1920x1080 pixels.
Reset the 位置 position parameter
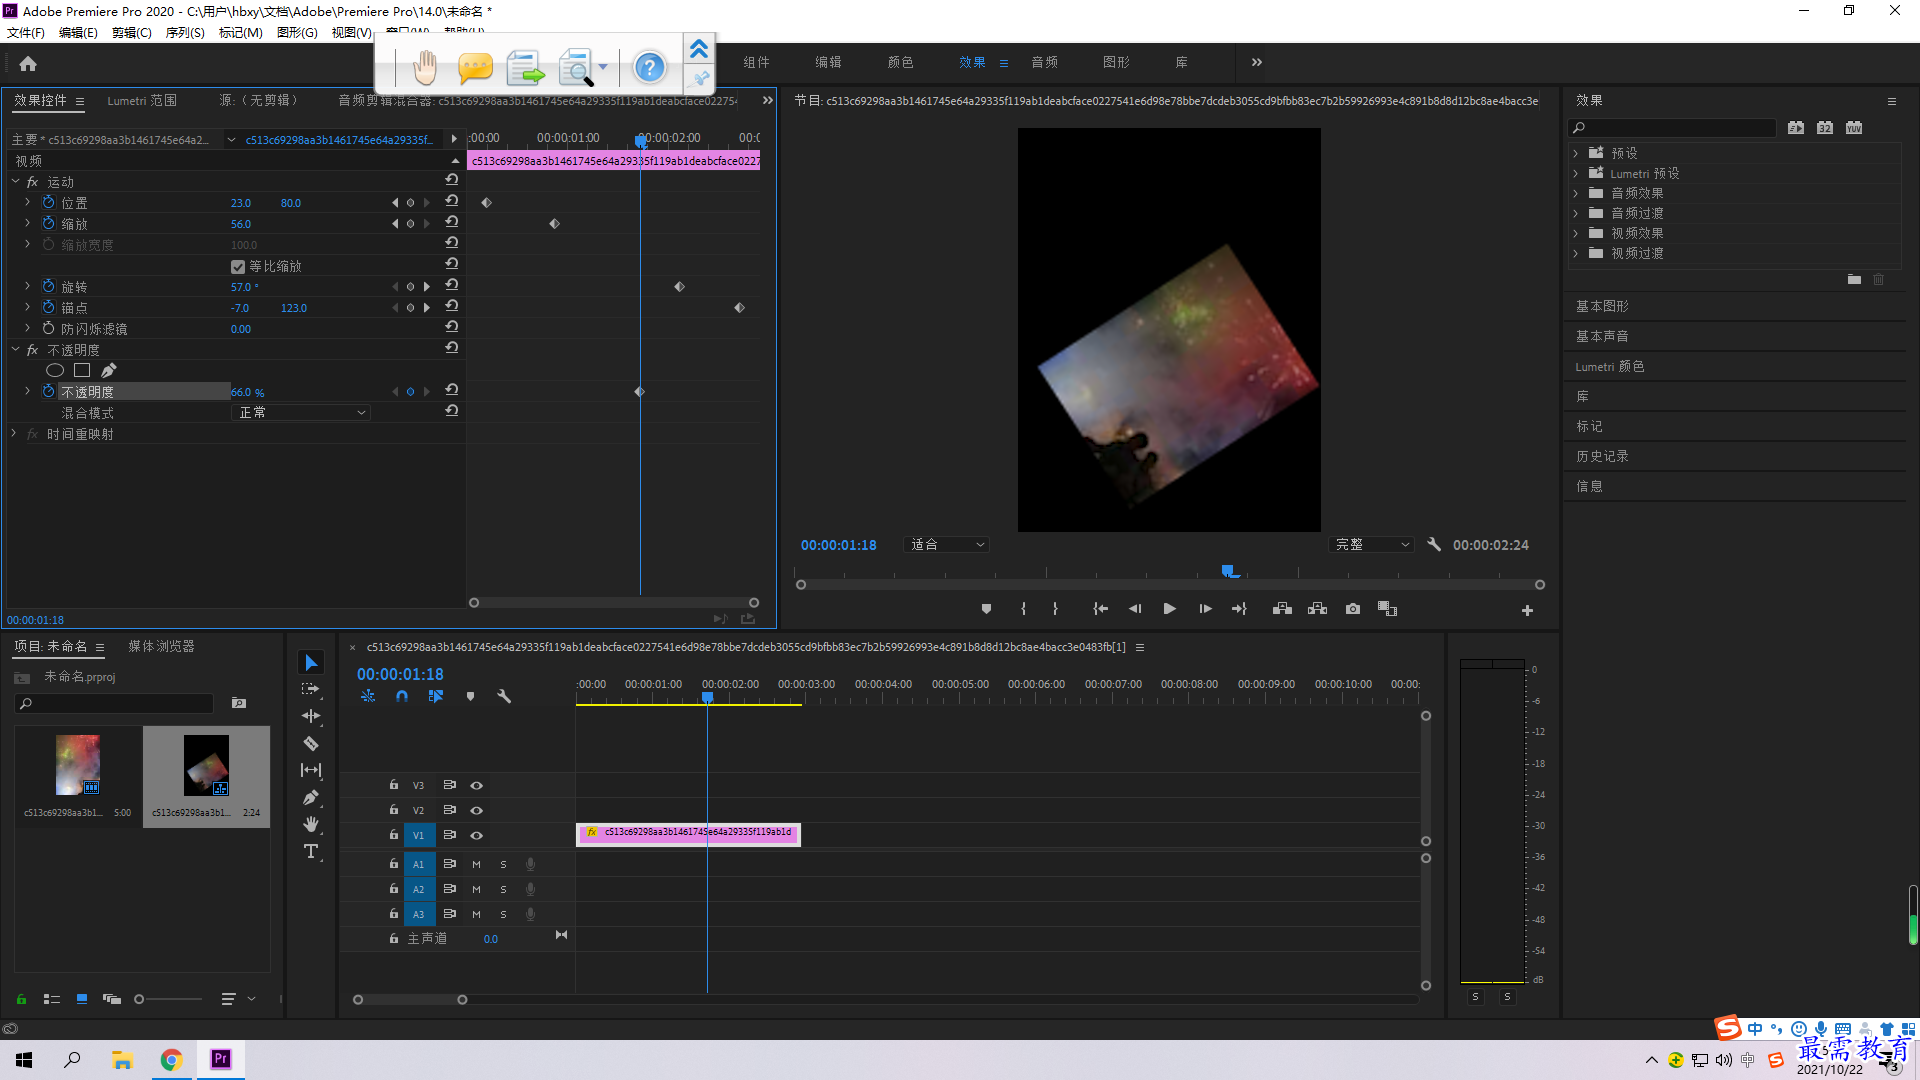(x=452, y=201)
